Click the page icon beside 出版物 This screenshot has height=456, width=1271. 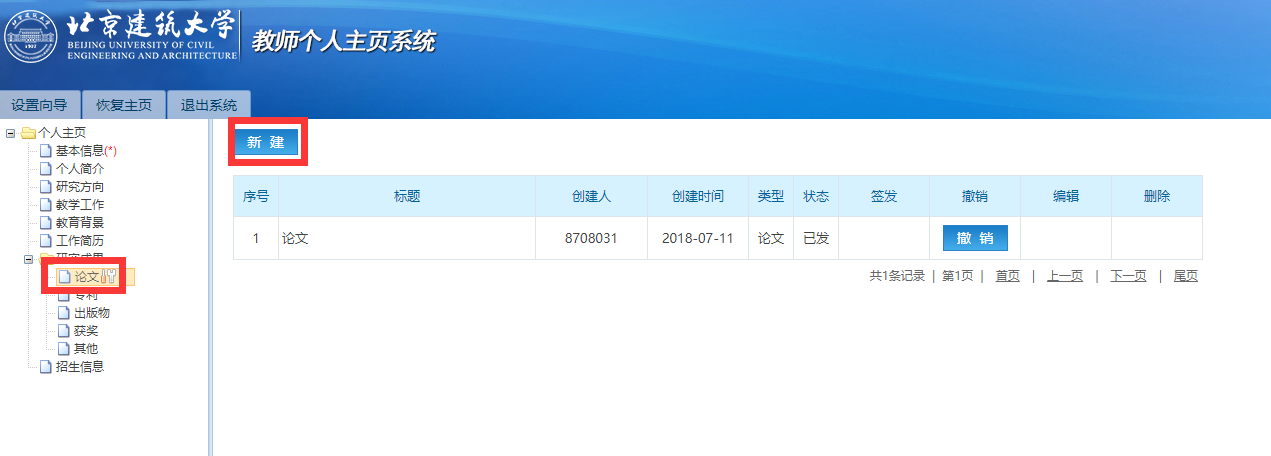click(x=64, y=313)
